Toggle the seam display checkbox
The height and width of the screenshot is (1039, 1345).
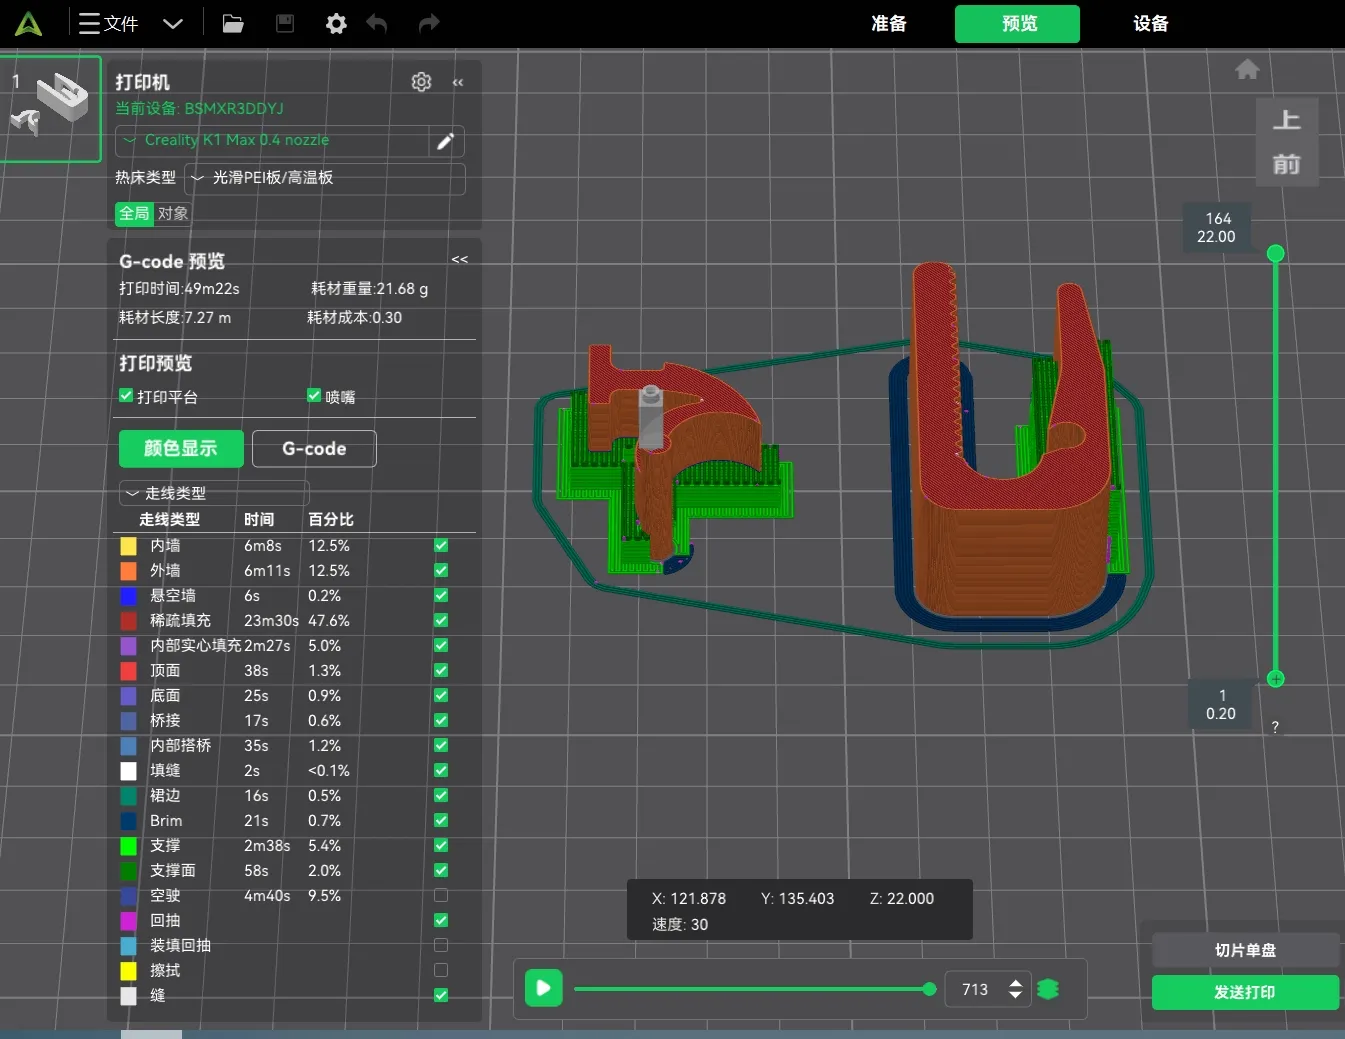[x=441, y=996]
